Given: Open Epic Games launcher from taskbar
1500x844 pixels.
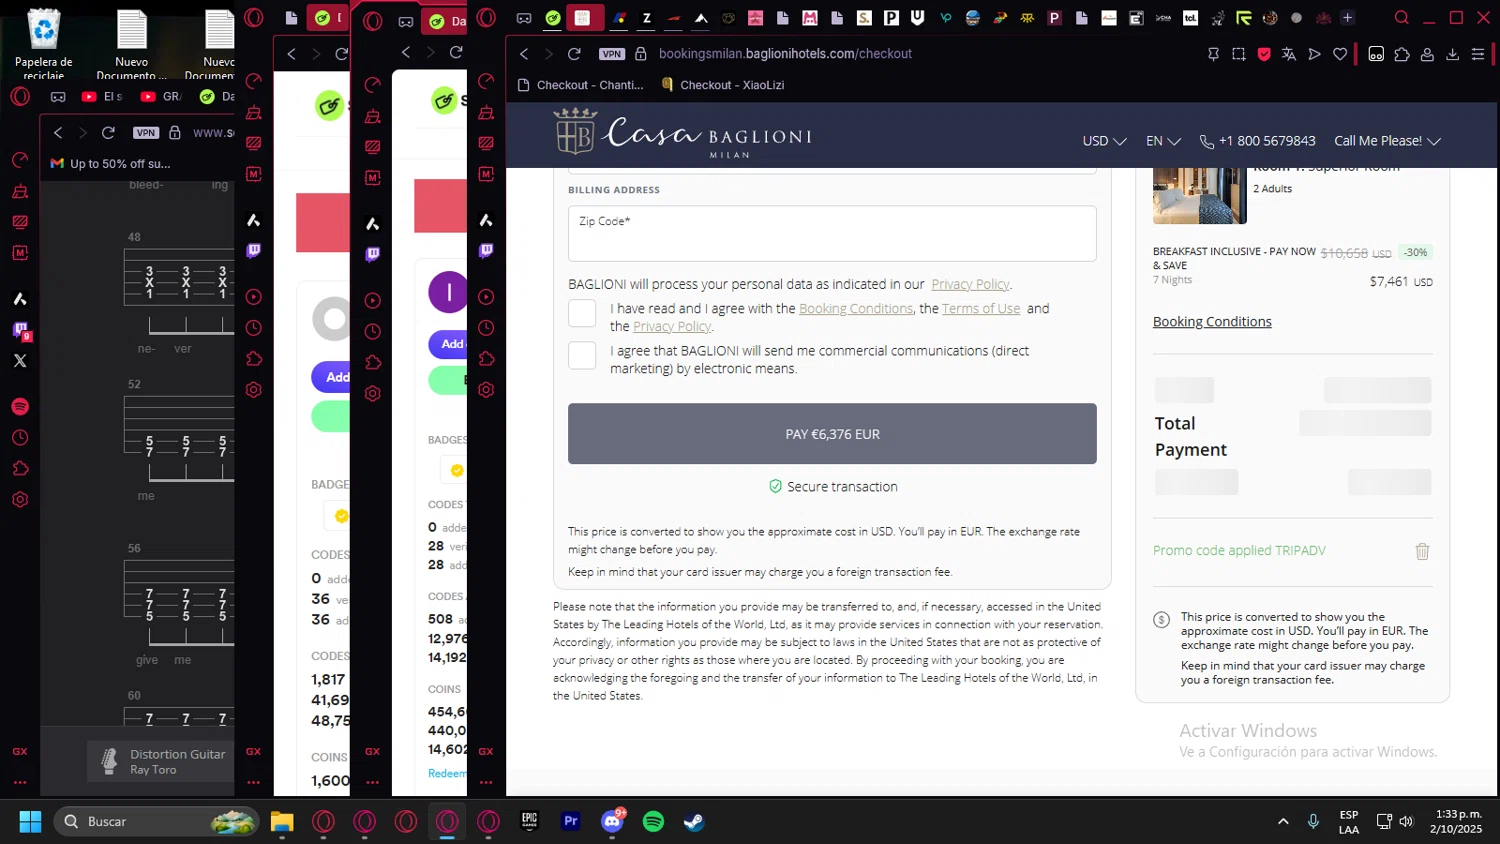Looking at the screenshot, I should (x=530, y=822).
